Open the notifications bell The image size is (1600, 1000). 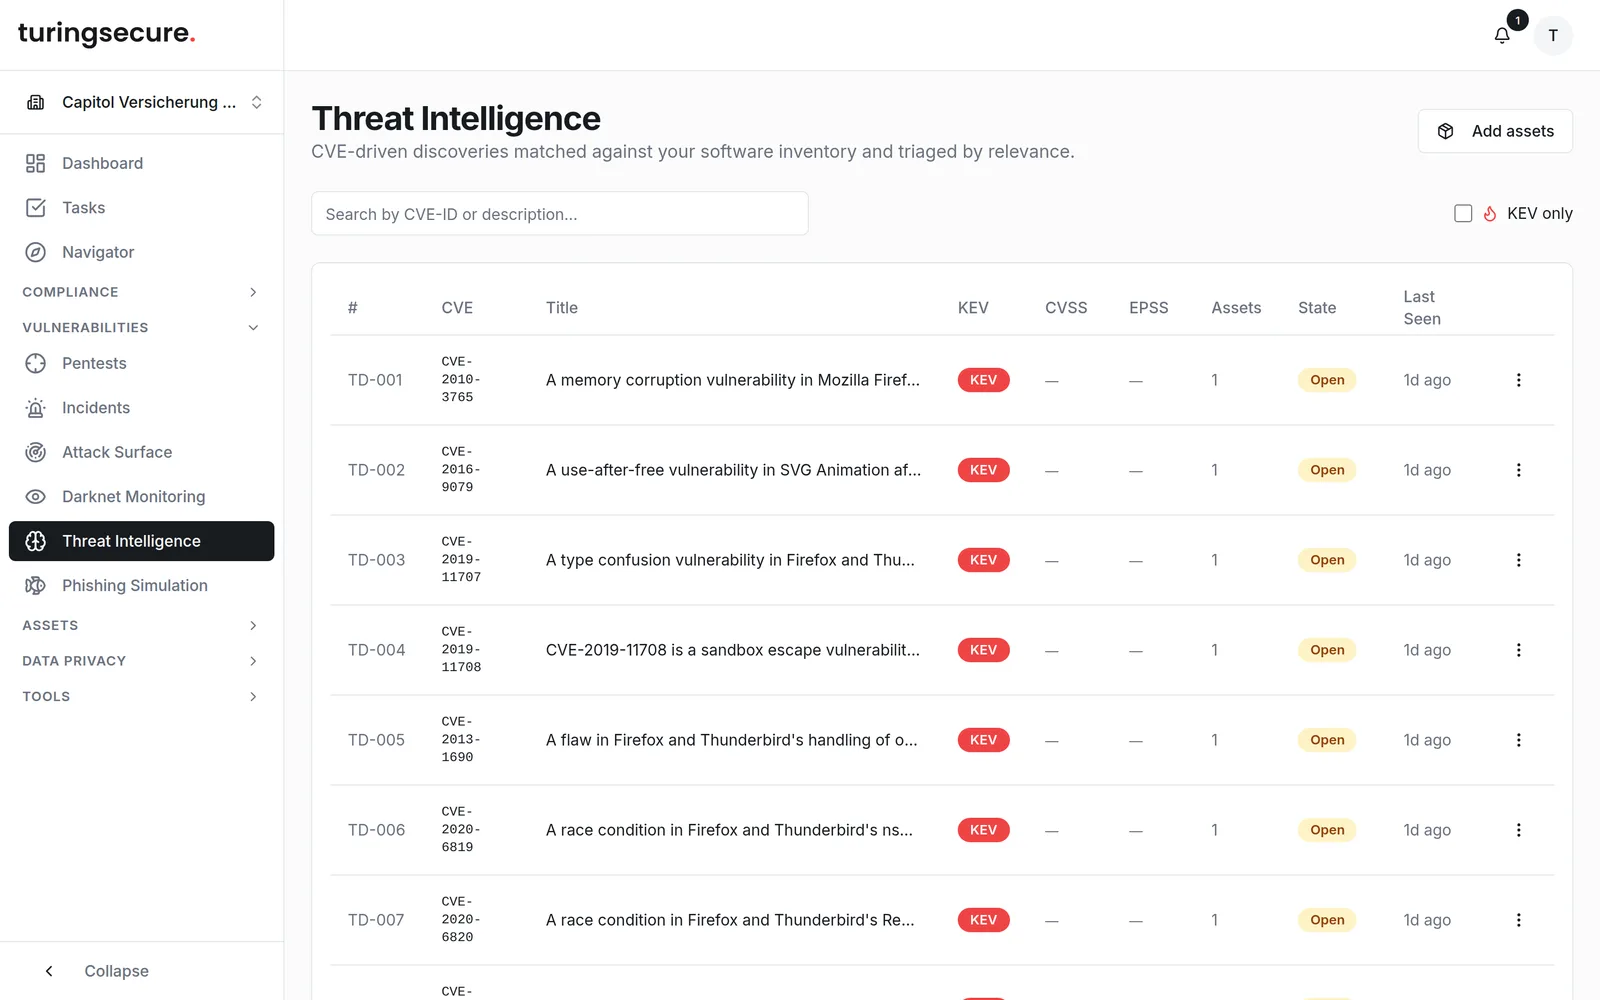tap(1502, 36)
